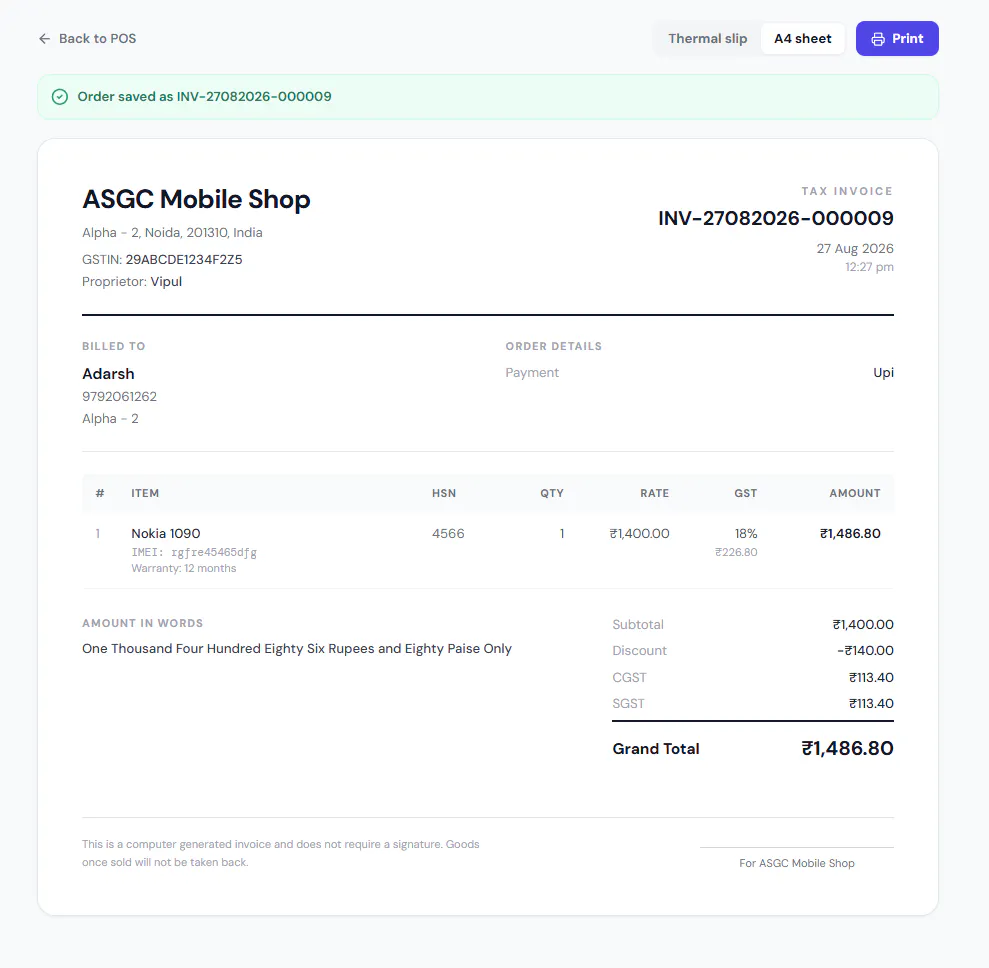The height and width of the screenshot is (968, 989).
Task: Click the AMOUNT column header
Action: (x=855, y=493)
